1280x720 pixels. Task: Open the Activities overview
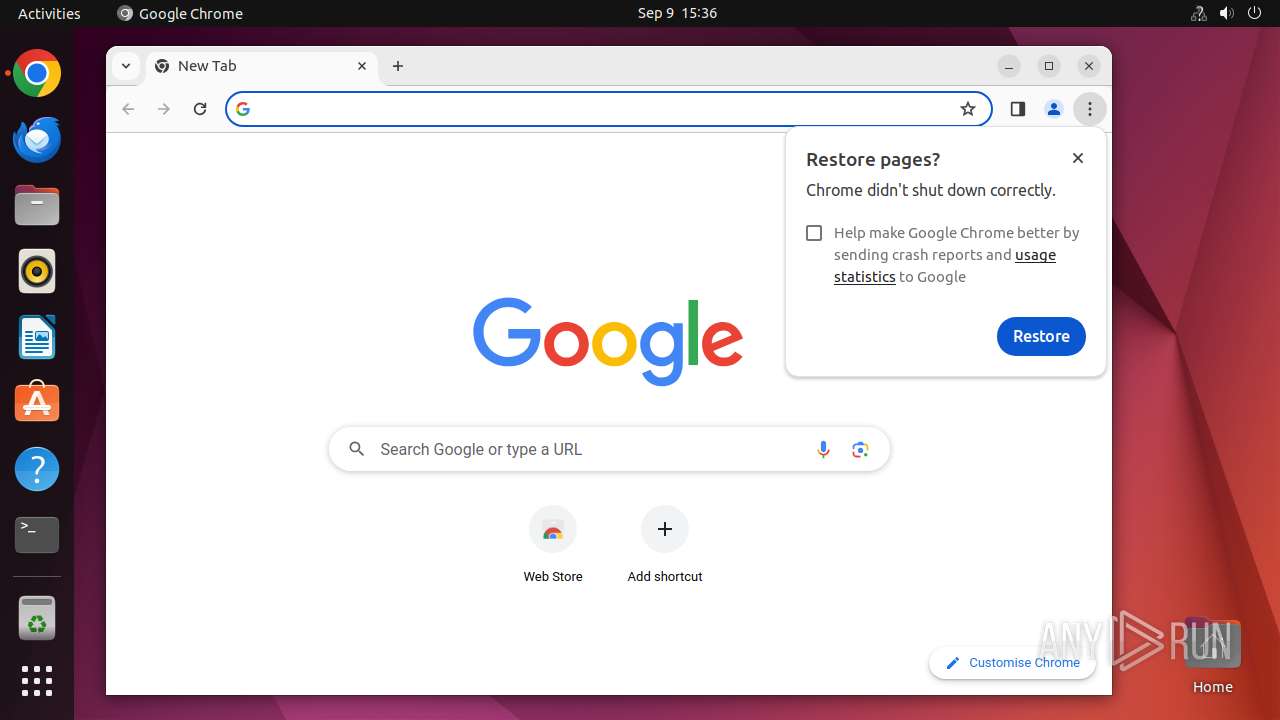(49, 13)
